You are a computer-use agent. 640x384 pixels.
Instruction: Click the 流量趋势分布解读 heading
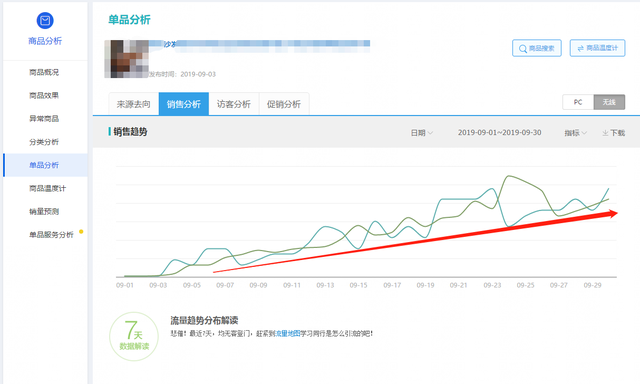point(204,320)
